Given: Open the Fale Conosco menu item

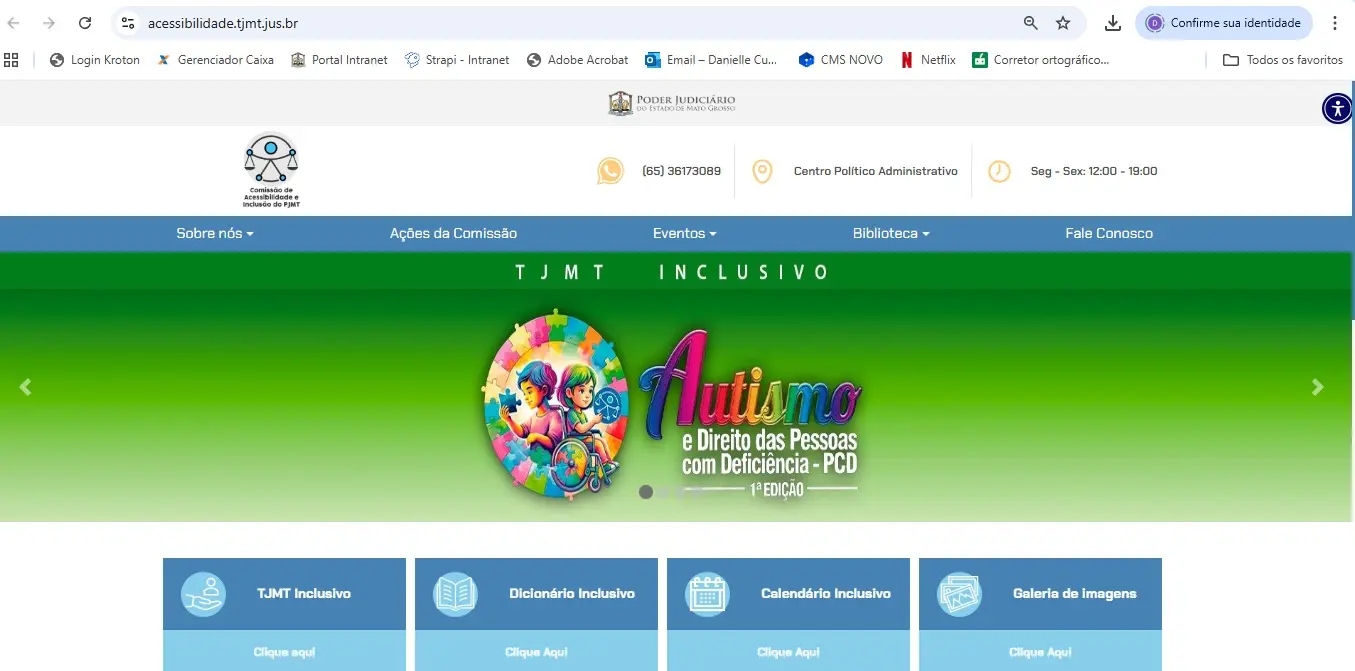Looking at the screenshot, I should [x=1109, y=233].
